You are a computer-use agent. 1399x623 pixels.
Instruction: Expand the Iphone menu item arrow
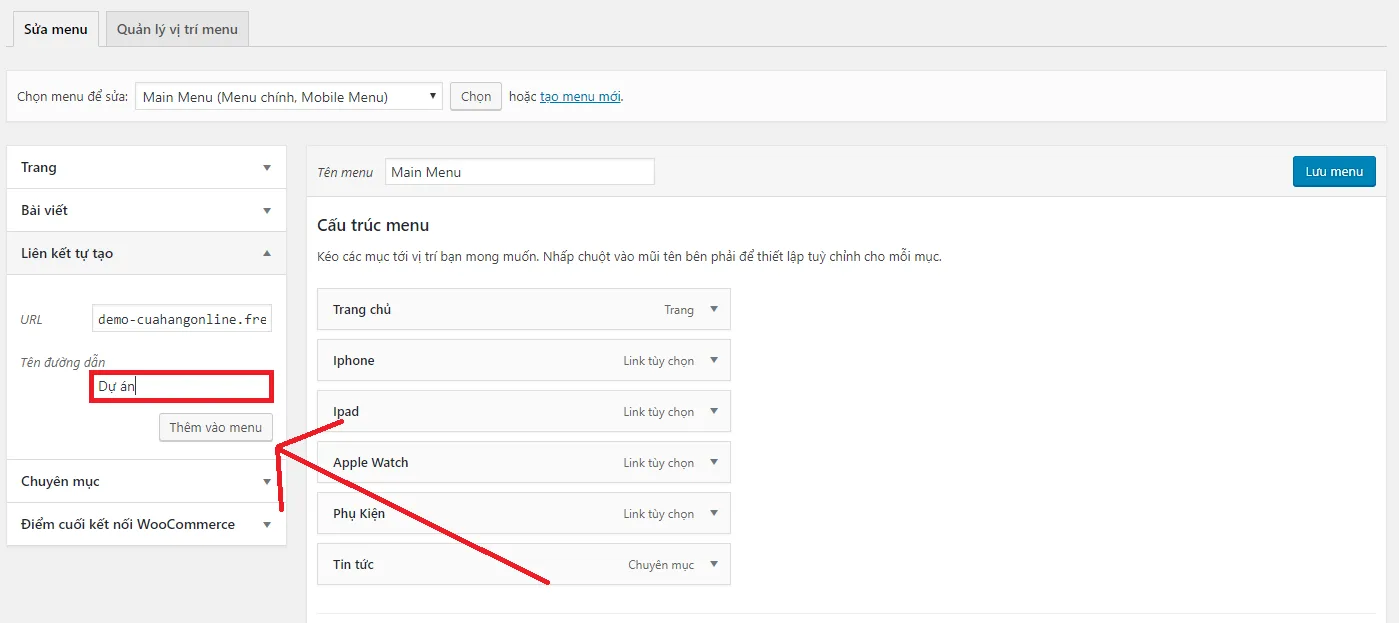point(714,360)
